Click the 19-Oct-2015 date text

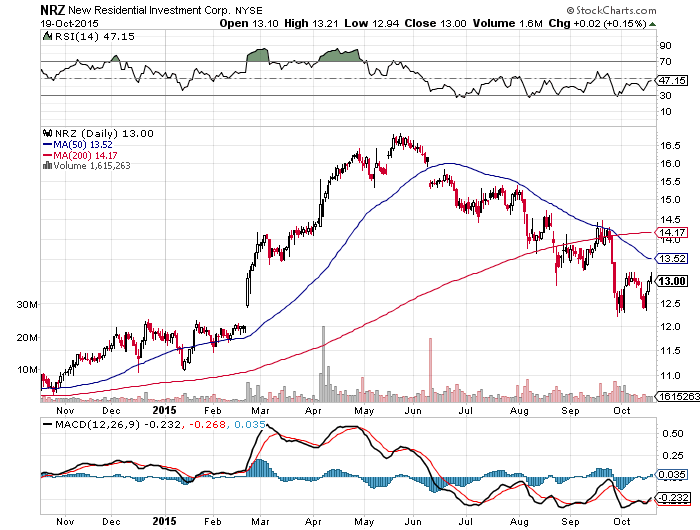point(69,24)
